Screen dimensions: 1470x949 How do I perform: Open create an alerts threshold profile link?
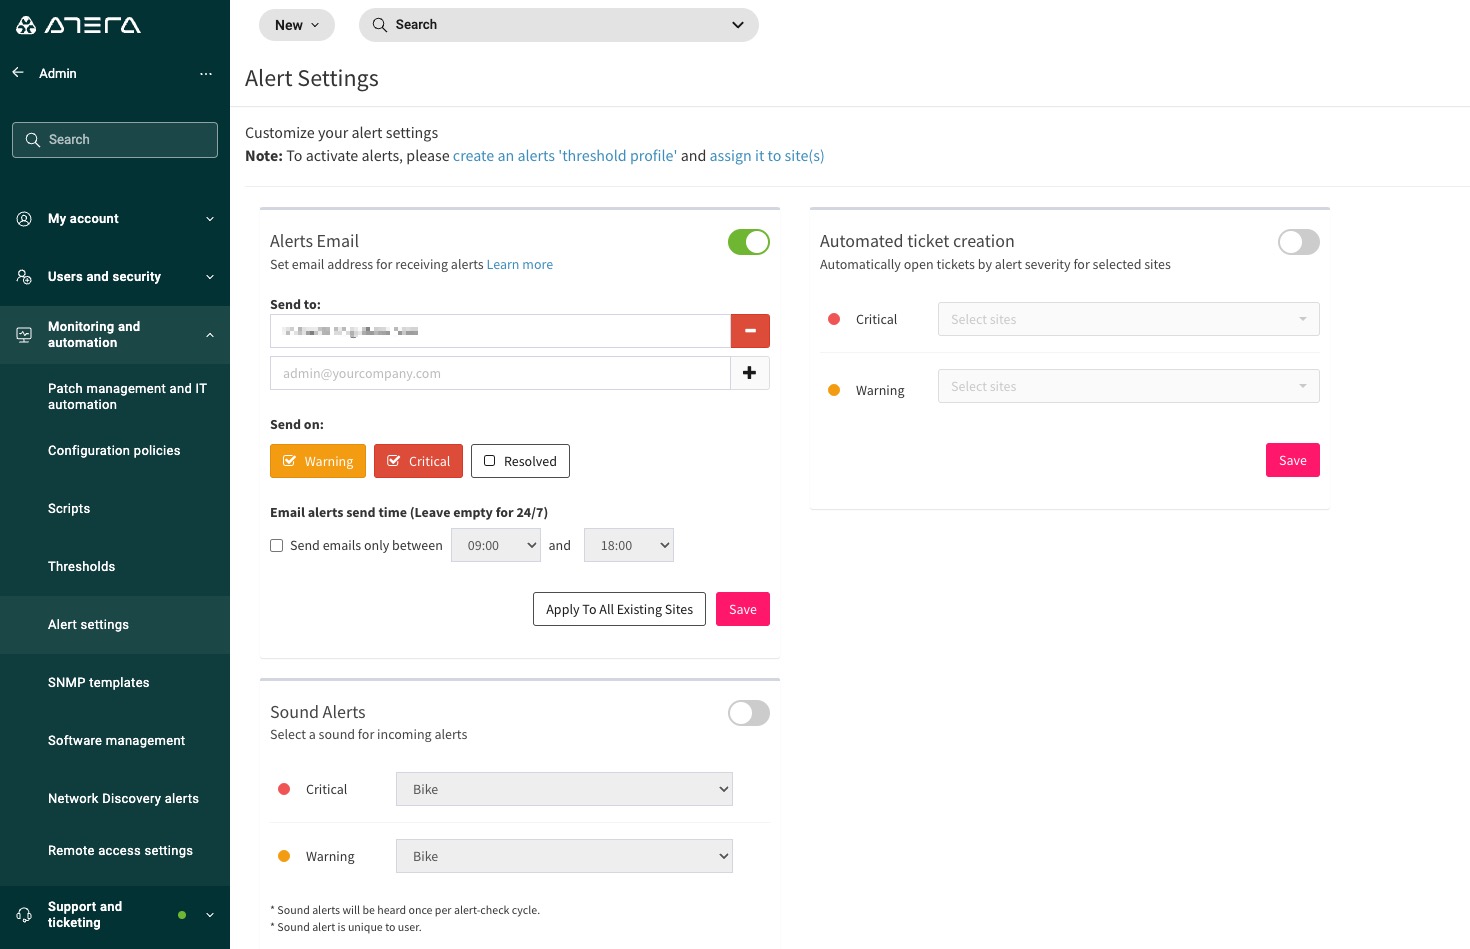click(565, 156)
